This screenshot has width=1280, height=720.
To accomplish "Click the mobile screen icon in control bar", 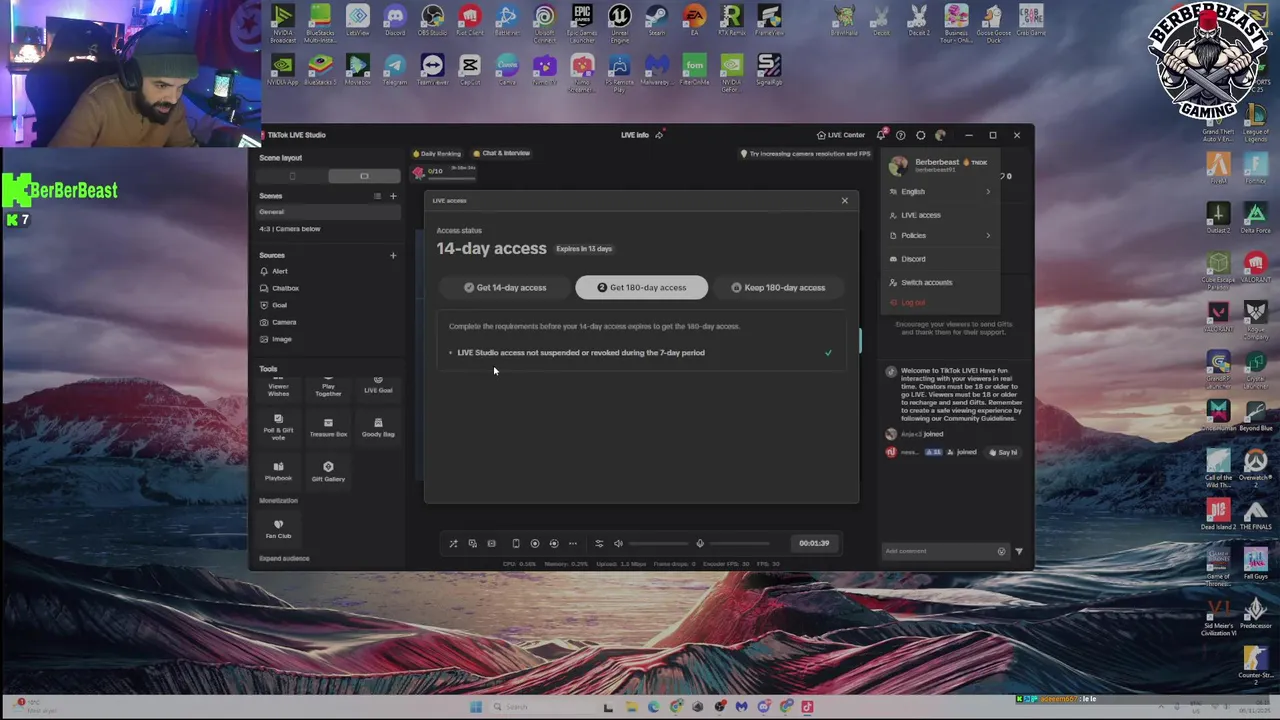I will (515, 544).
